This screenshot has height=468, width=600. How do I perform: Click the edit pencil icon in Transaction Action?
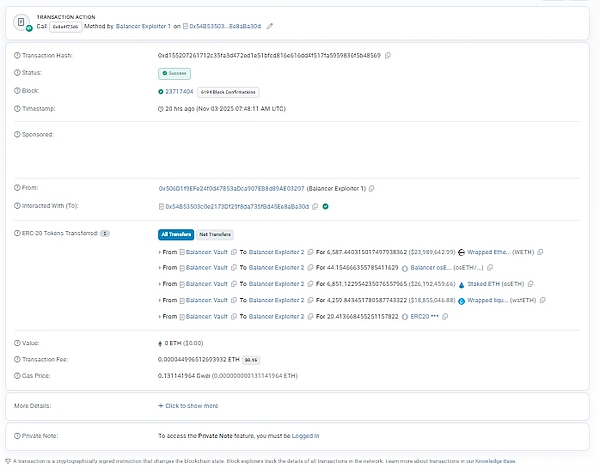click(x=269, y=24)
